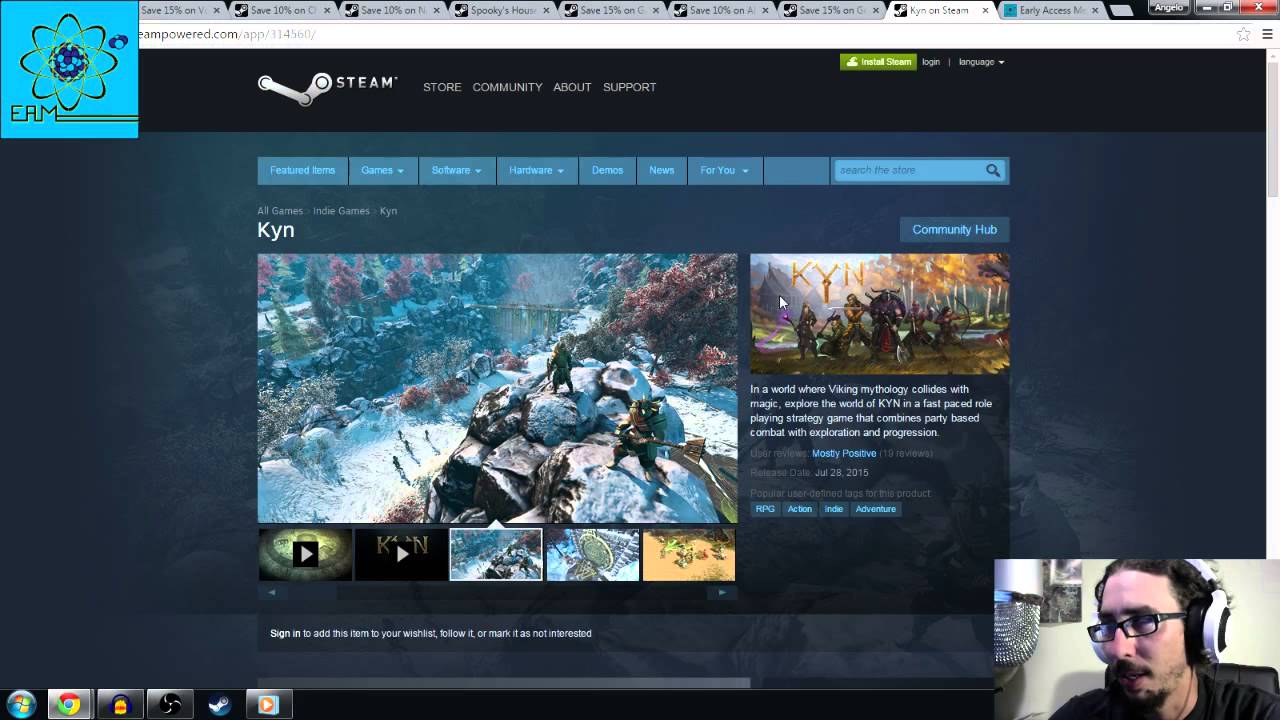Click the Steam logo in the header
Image resolution: width=1280 pixels, height=720 pixels.
coord(327,87)
